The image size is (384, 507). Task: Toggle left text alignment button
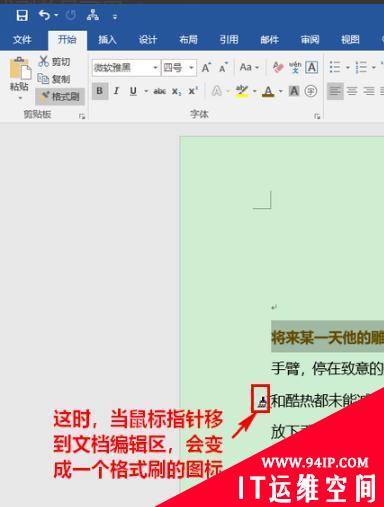[335, 91]
